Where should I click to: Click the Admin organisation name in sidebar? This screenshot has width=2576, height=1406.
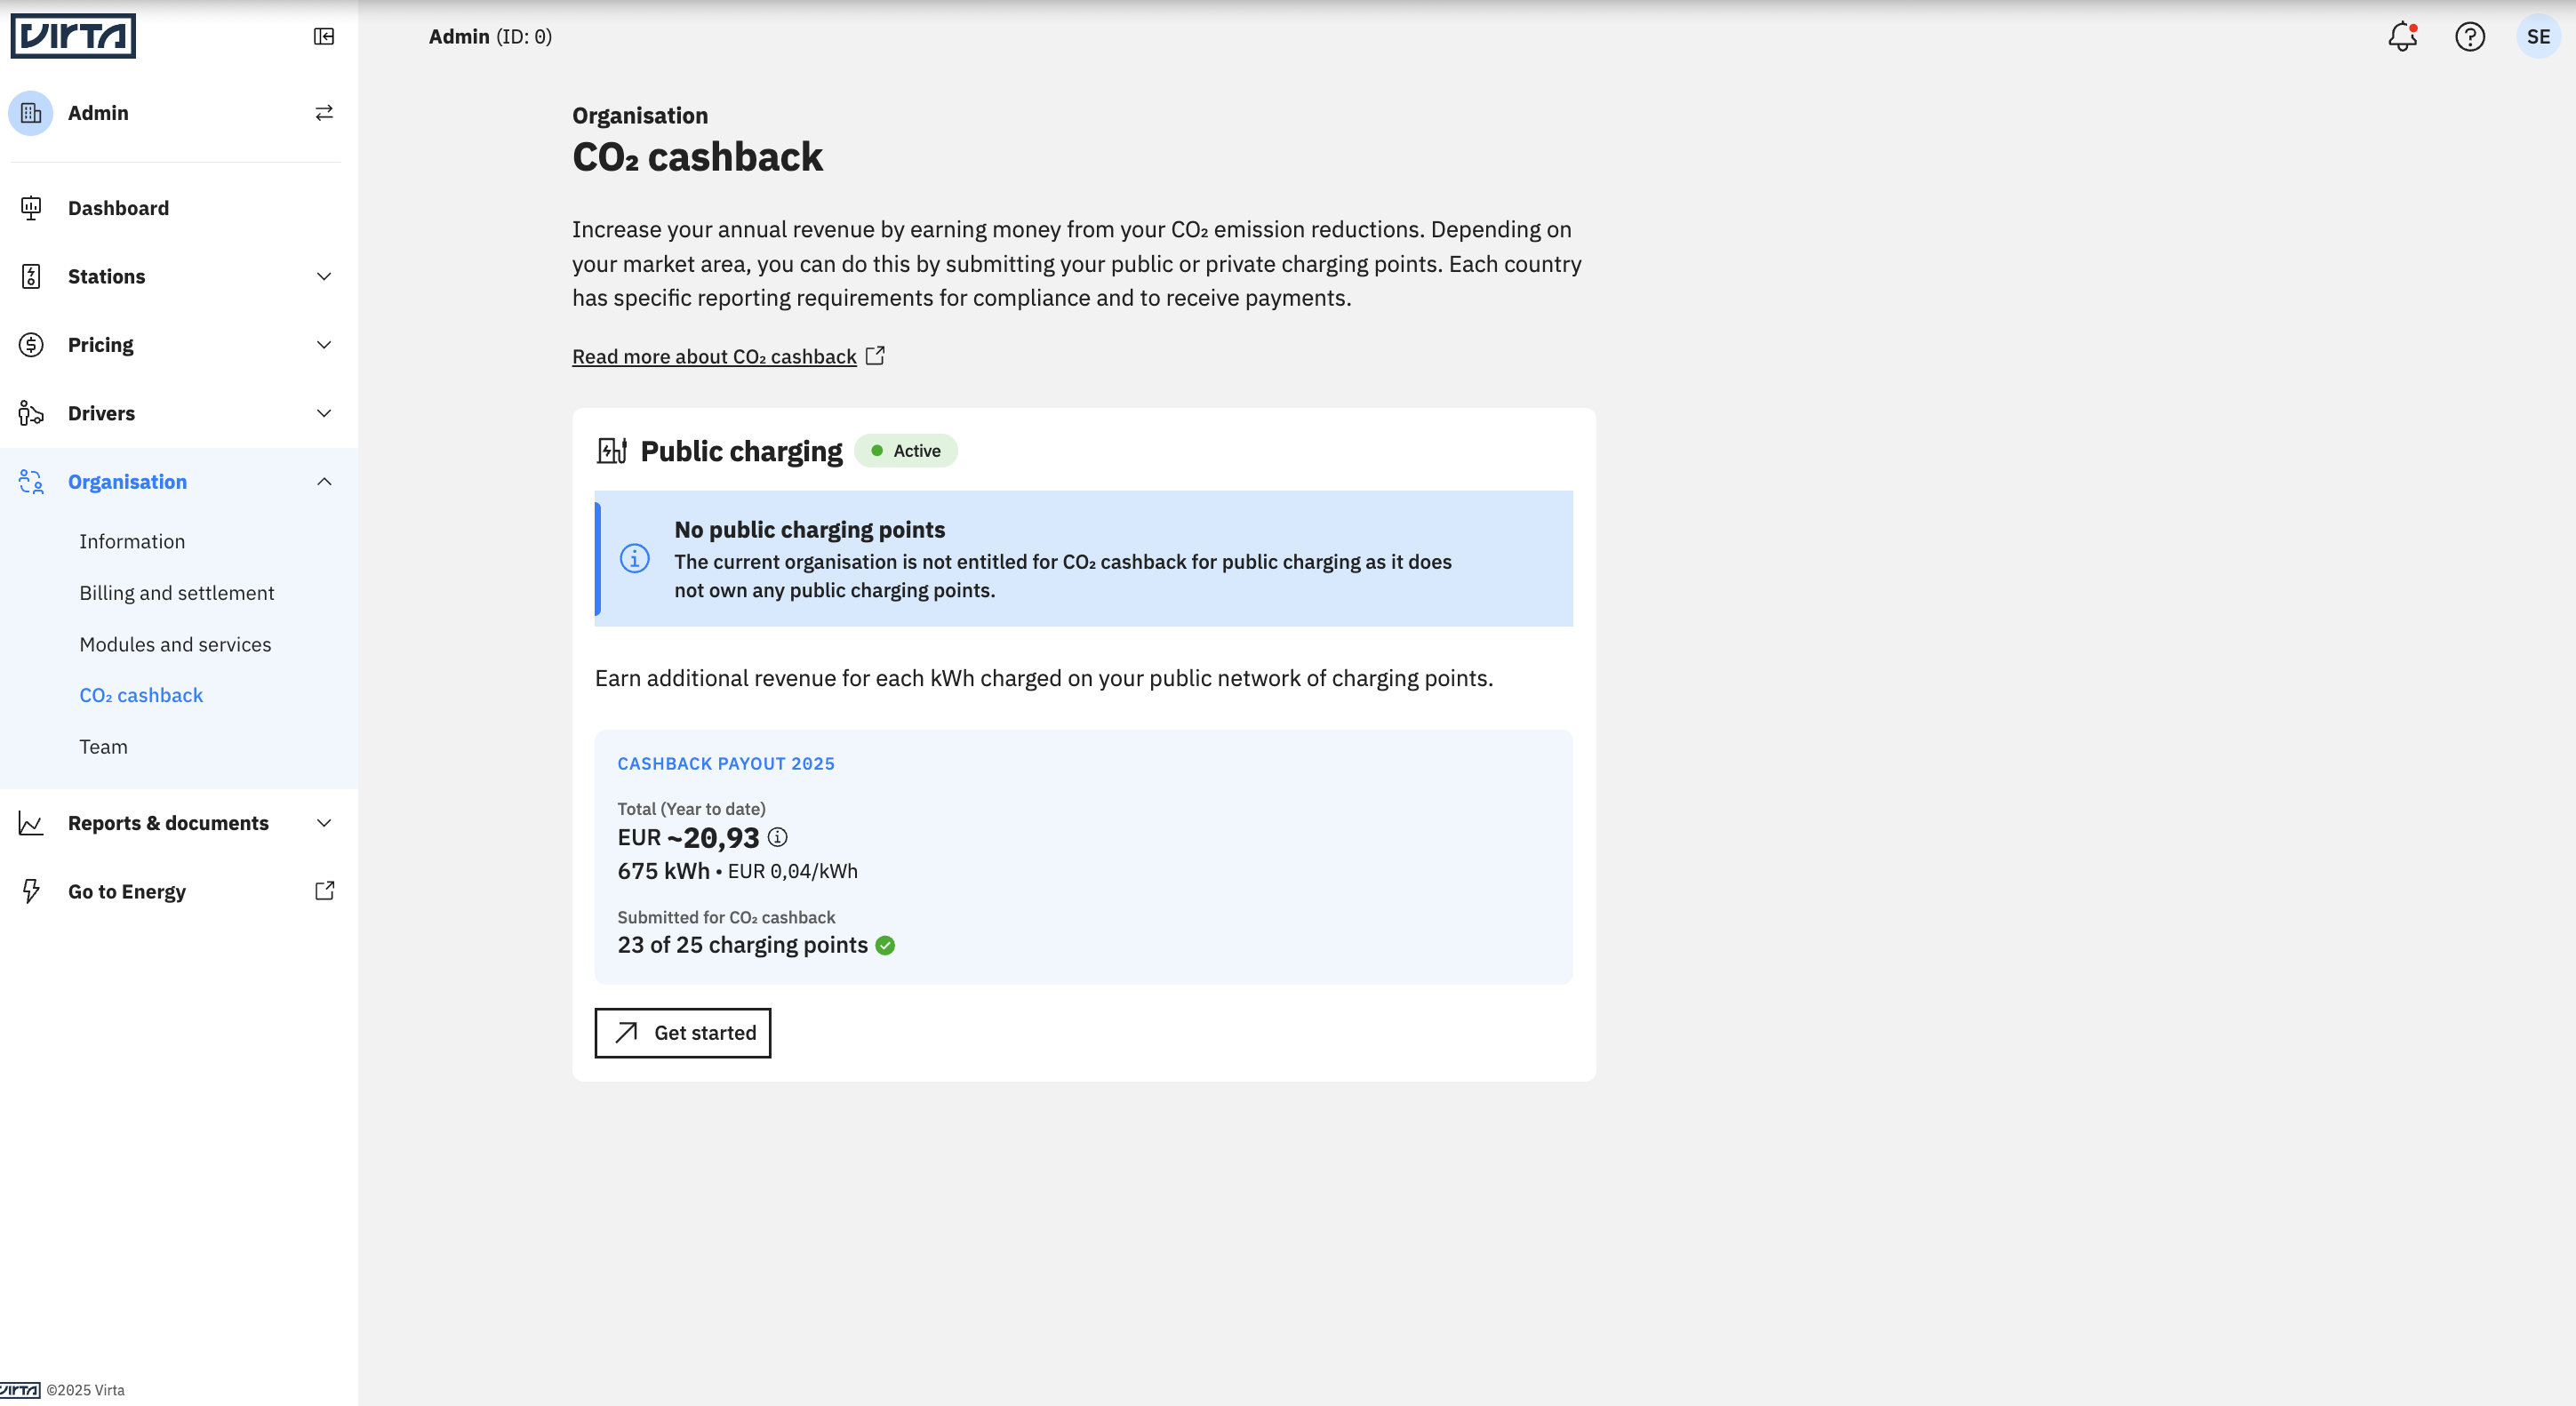(98, 113)
